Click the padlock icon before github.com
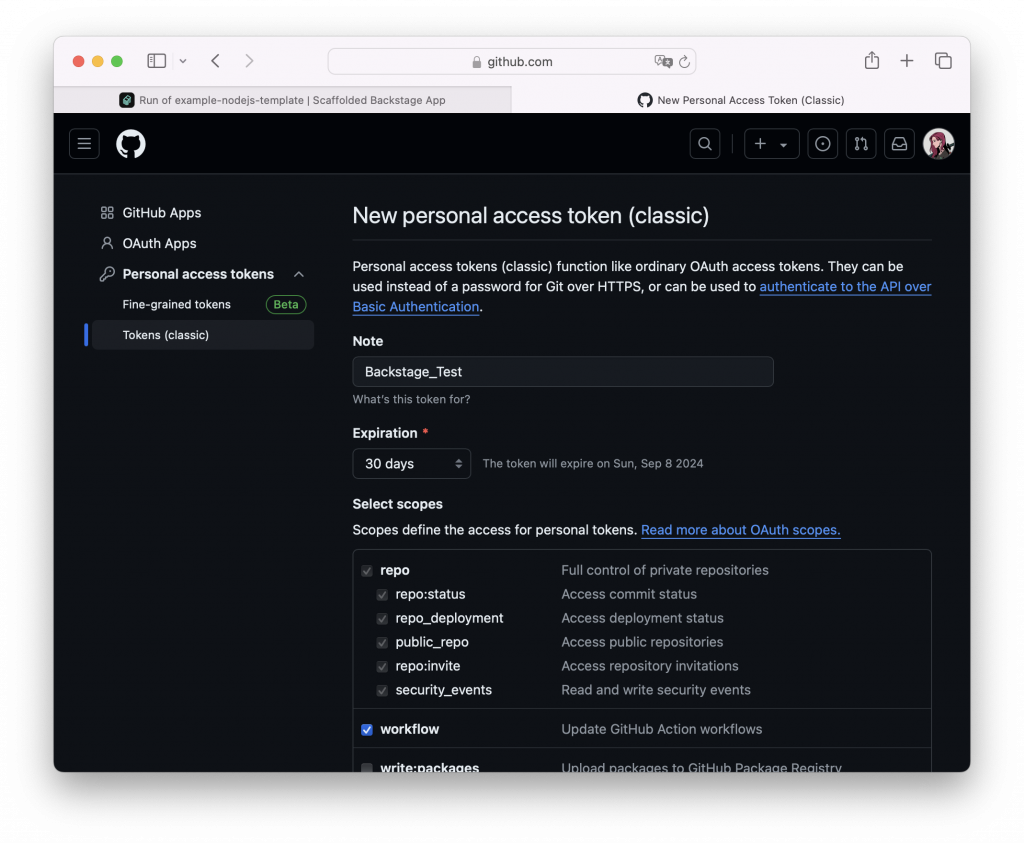The width and height of the screenshot is (1024, 843). tap(477, 62)
